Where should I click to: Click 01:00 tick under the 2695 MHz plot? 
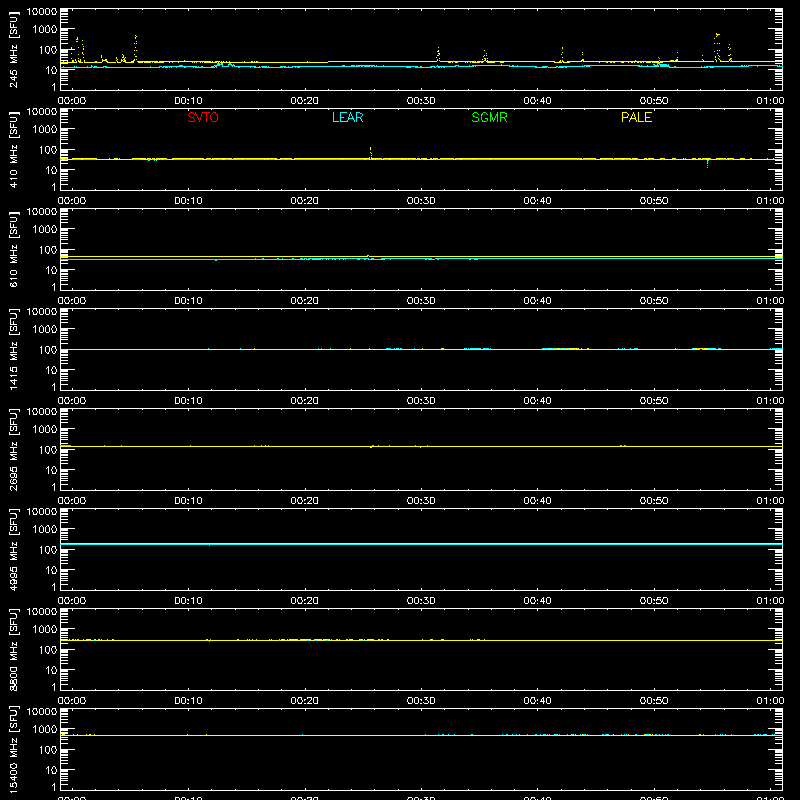click(x=770, y=501)
